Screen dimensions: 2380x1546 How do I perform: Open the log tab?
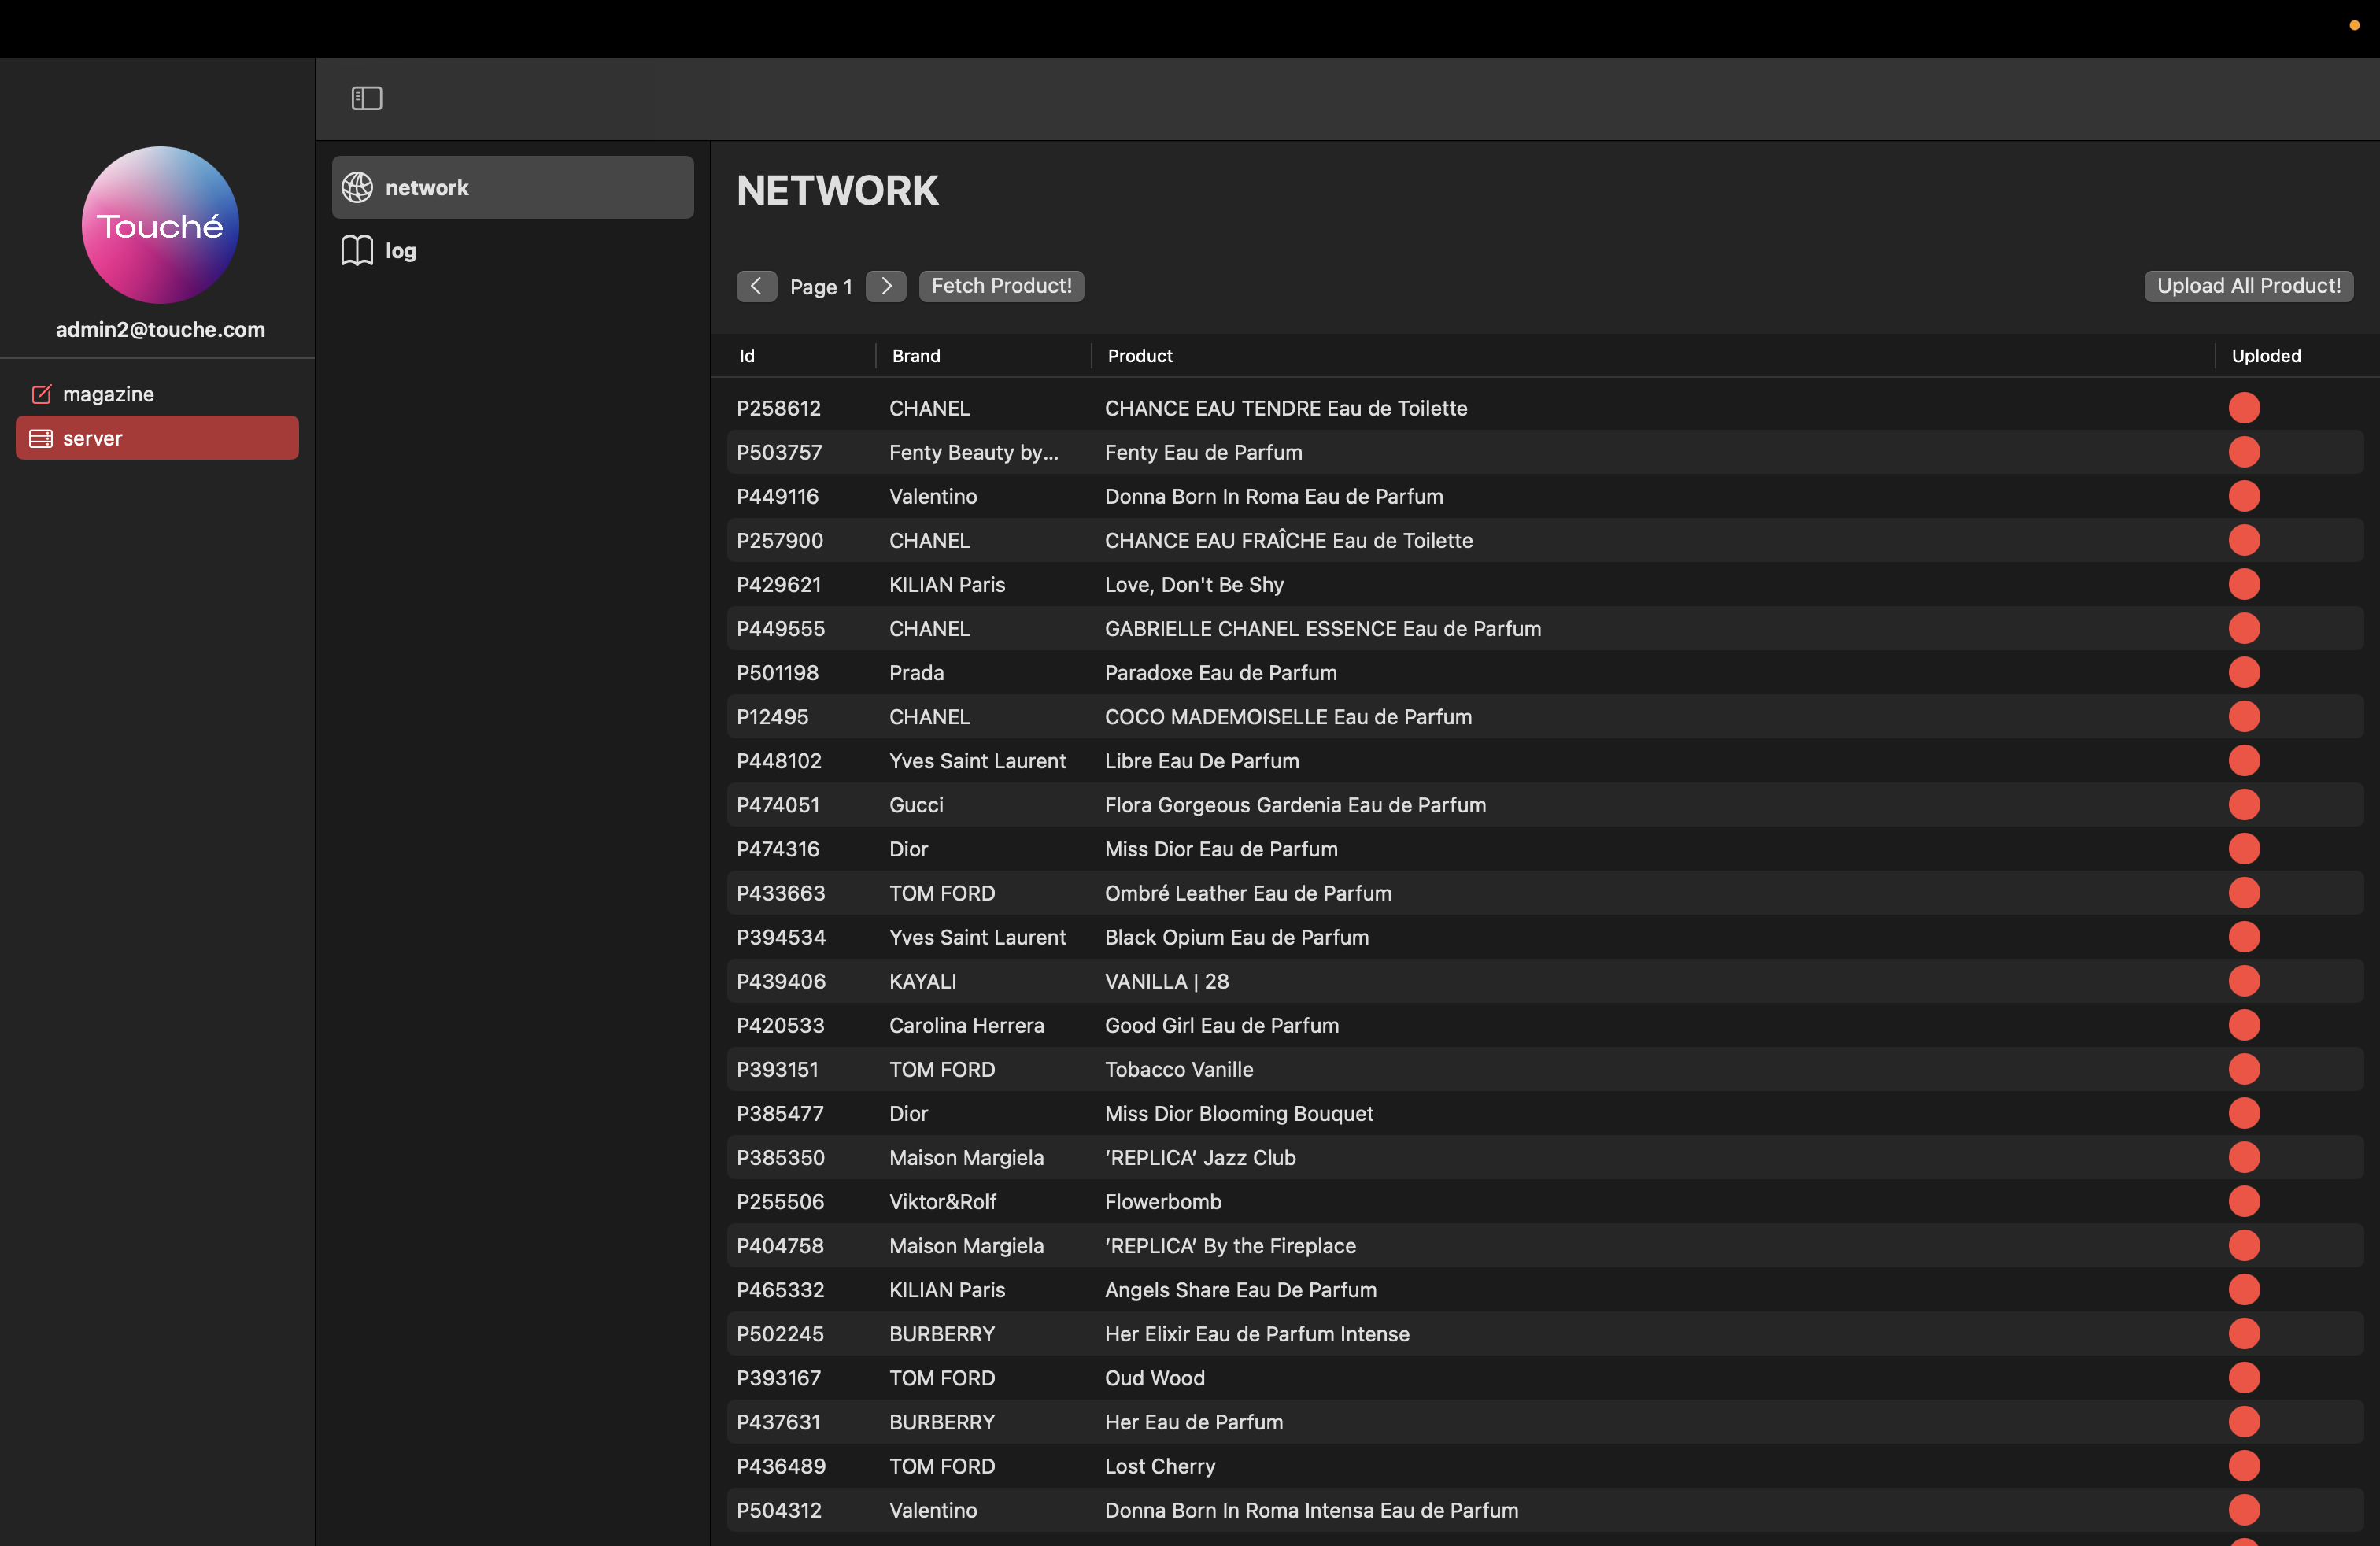point(401,250)
